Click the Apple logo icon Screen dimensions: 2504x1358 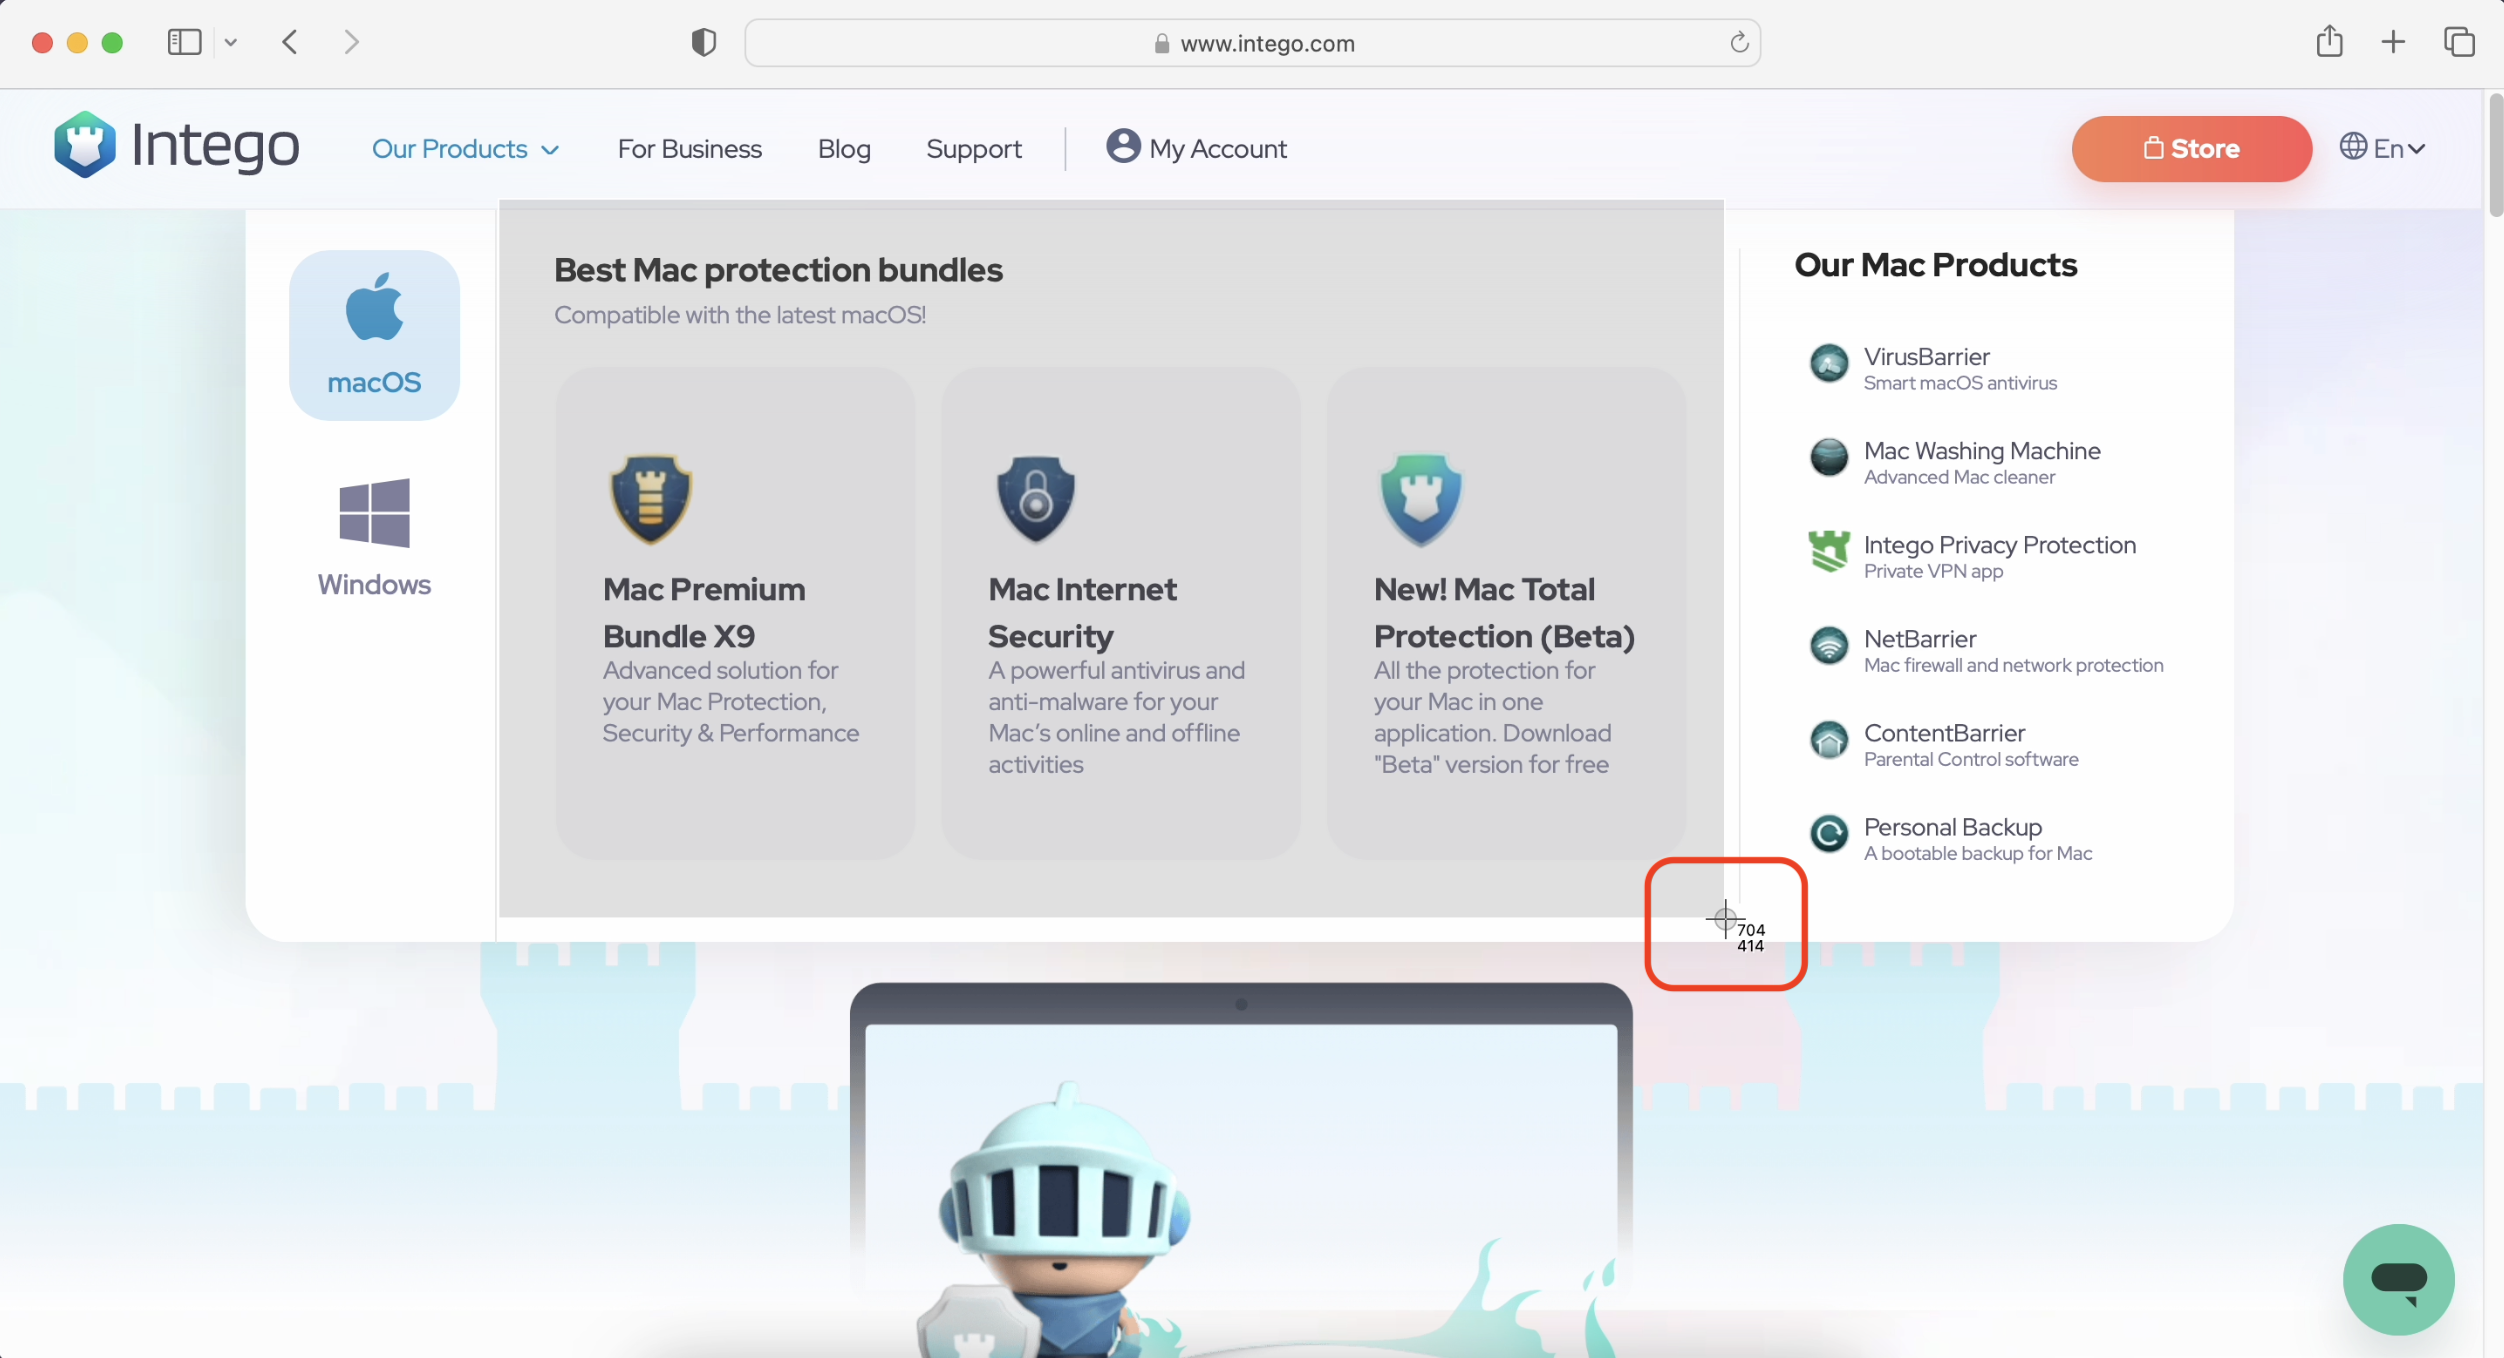pyautogui.click(x=374, y=307)
